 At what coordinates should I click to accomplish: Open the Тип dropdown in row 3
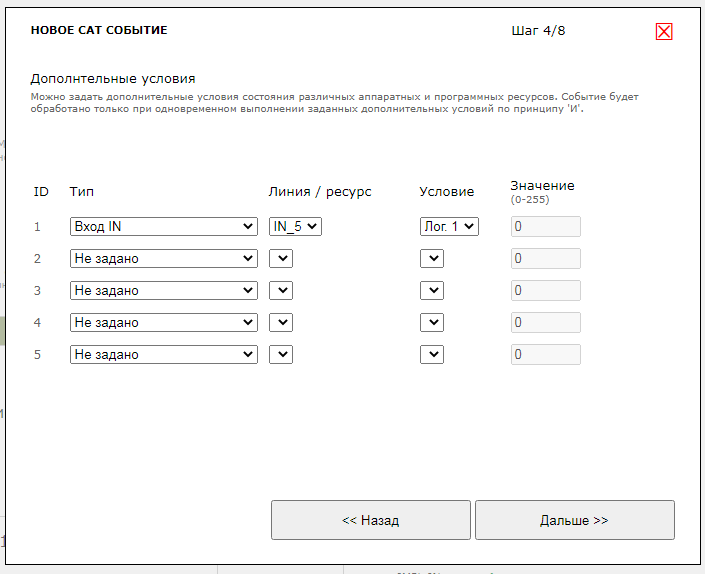click(164, 291)
